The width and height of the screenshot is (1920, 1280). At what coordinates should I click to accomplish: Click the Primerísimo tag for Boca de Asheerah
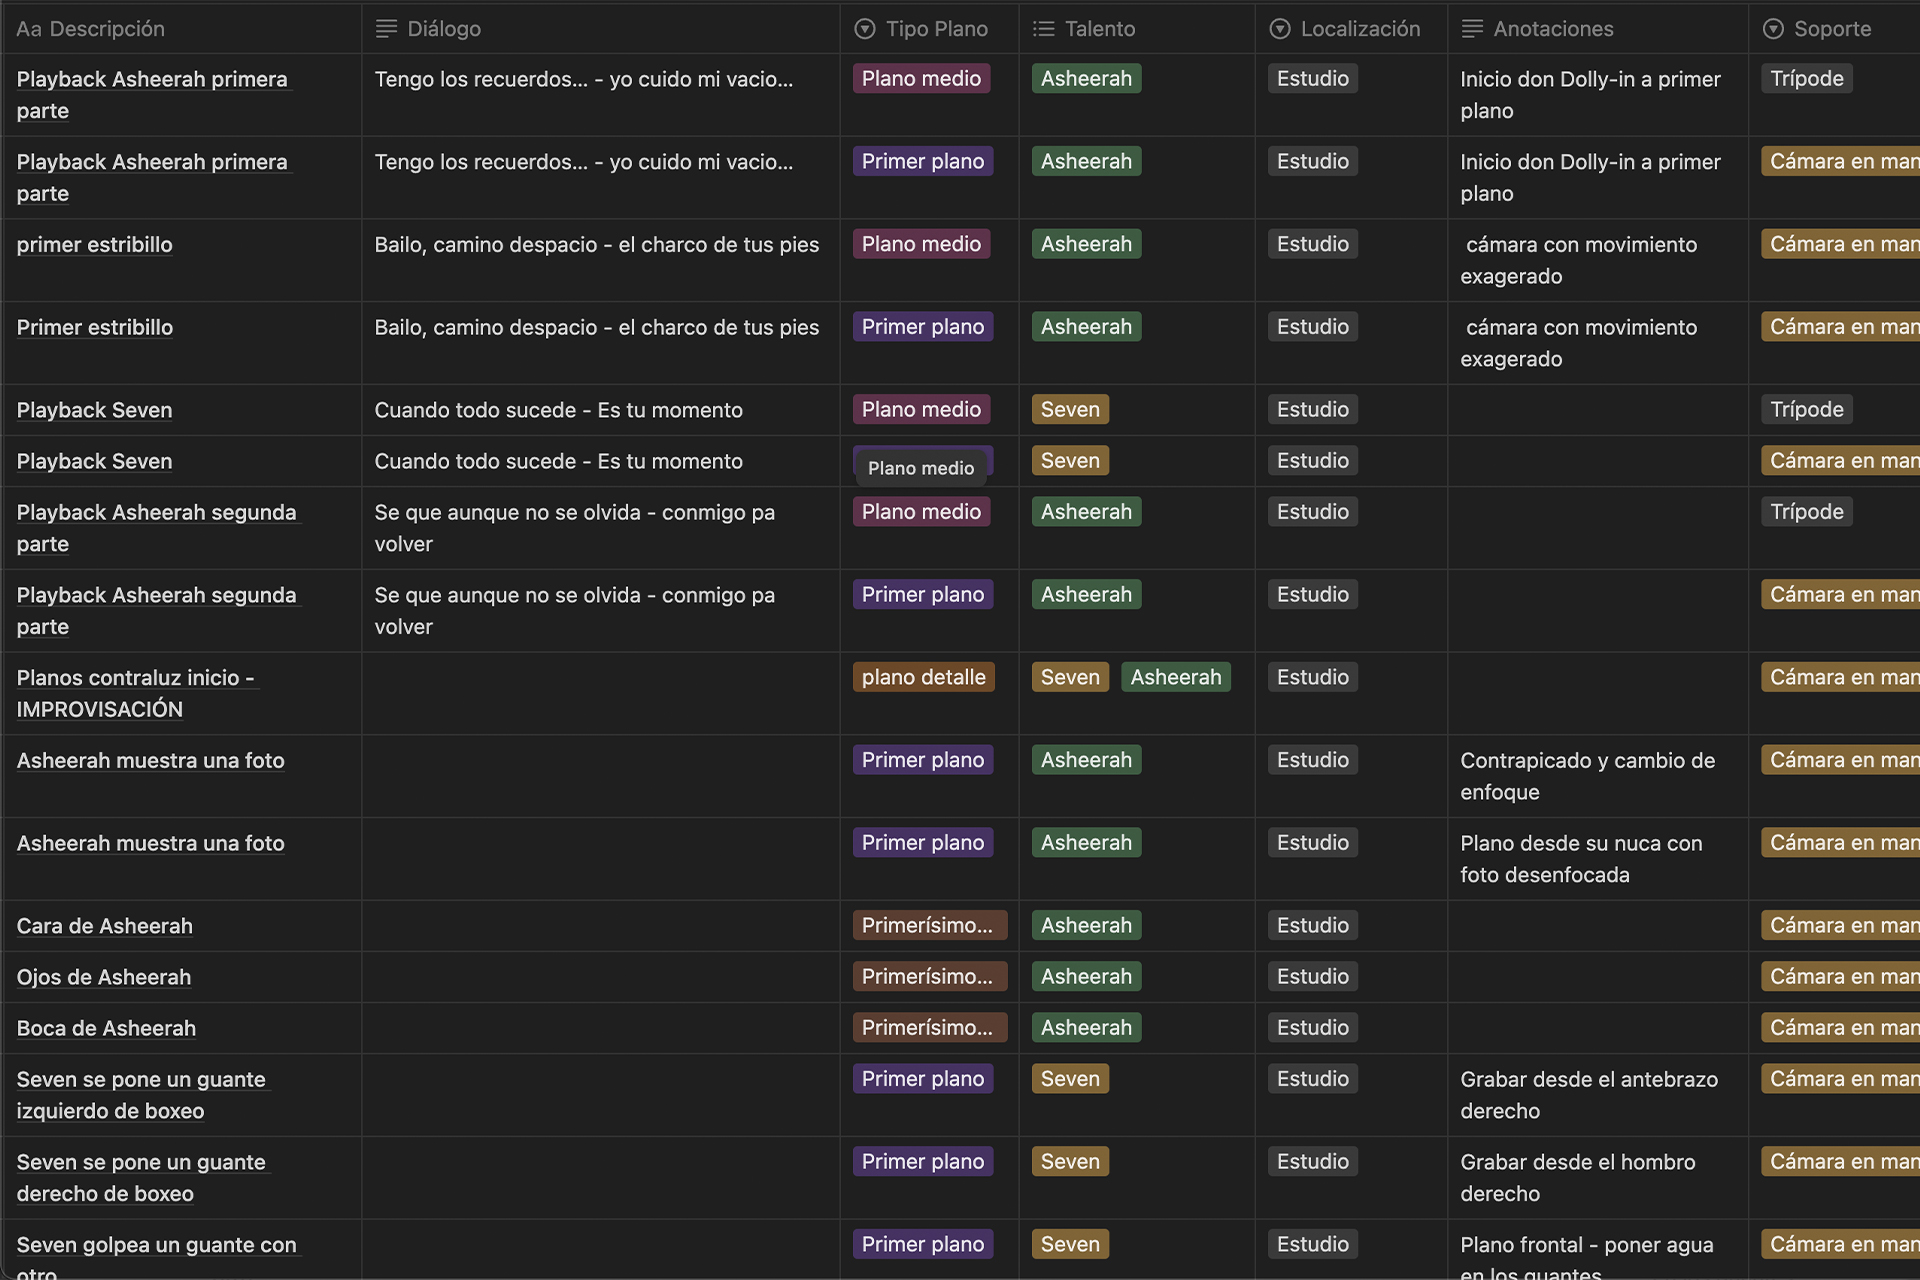click(928, 1028)
